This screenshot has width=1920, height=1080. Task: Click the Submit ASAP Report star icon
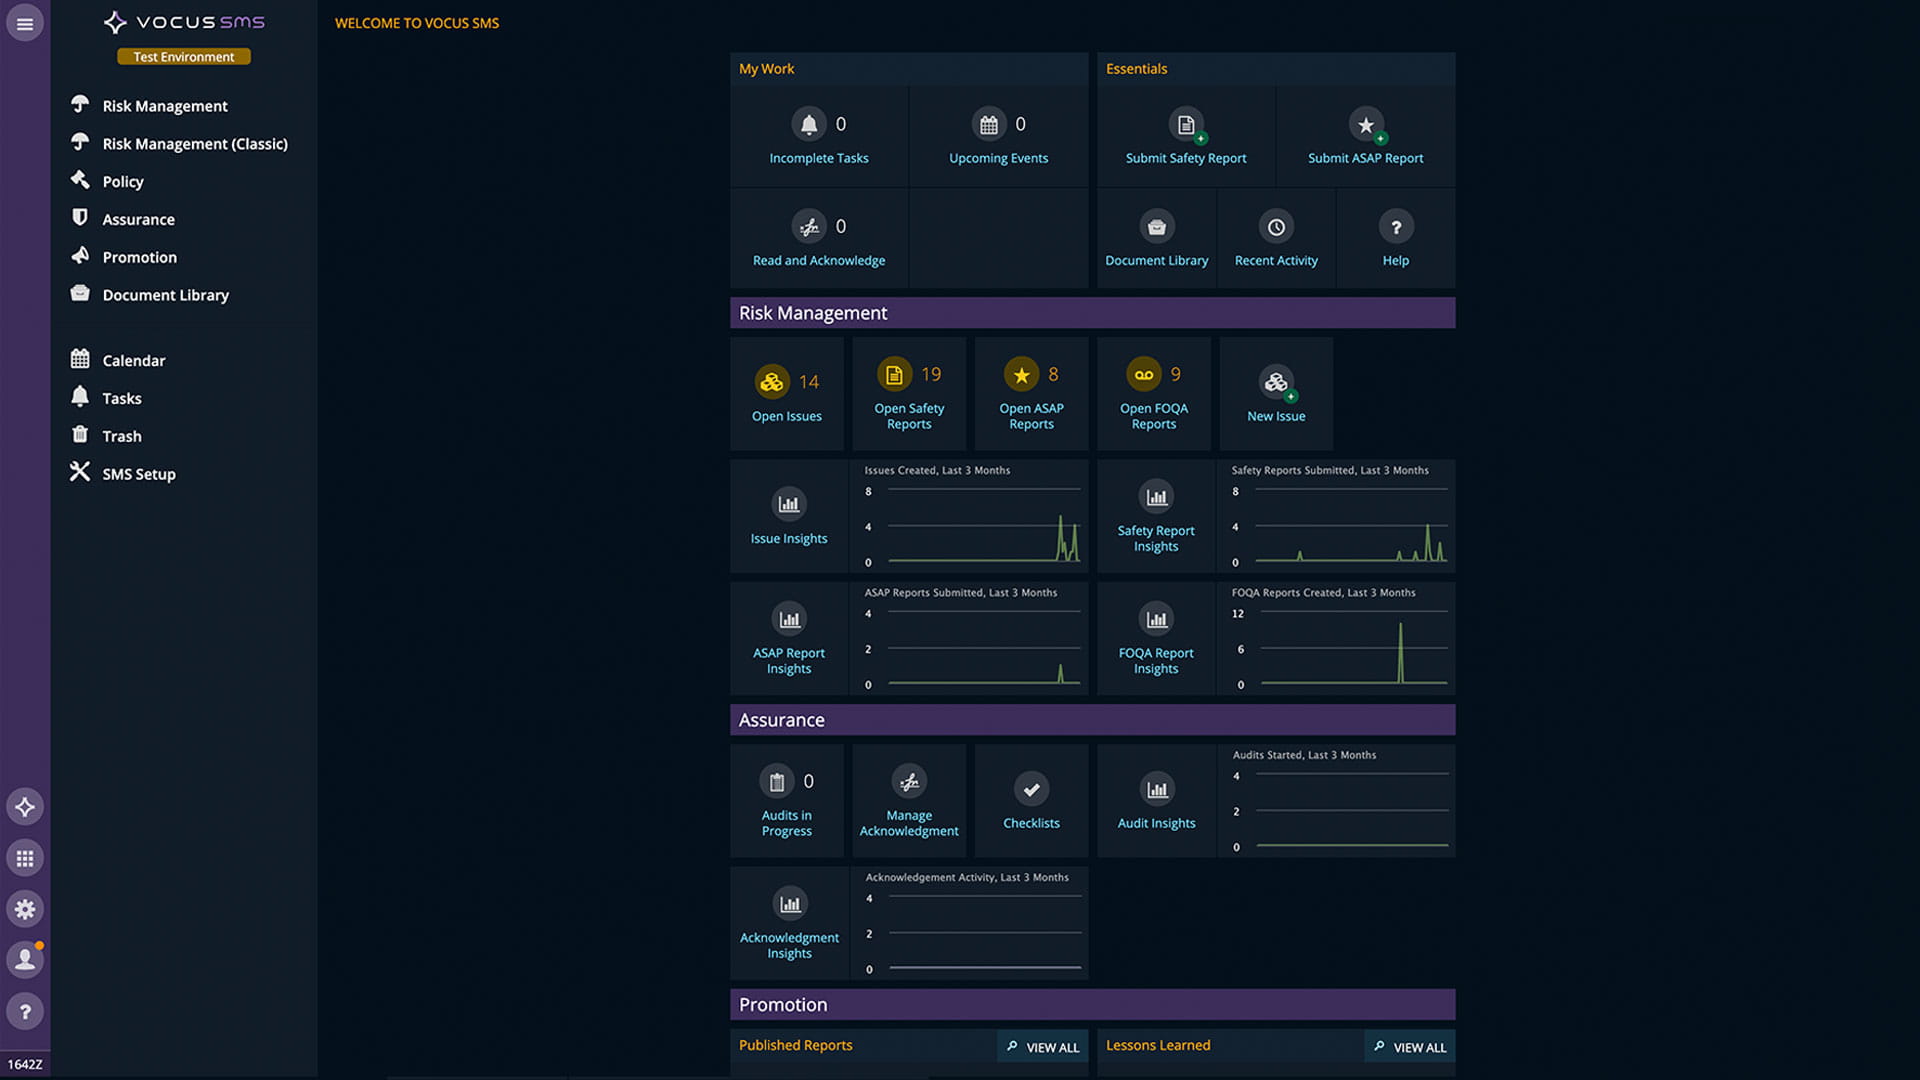tap(1365, 124)
